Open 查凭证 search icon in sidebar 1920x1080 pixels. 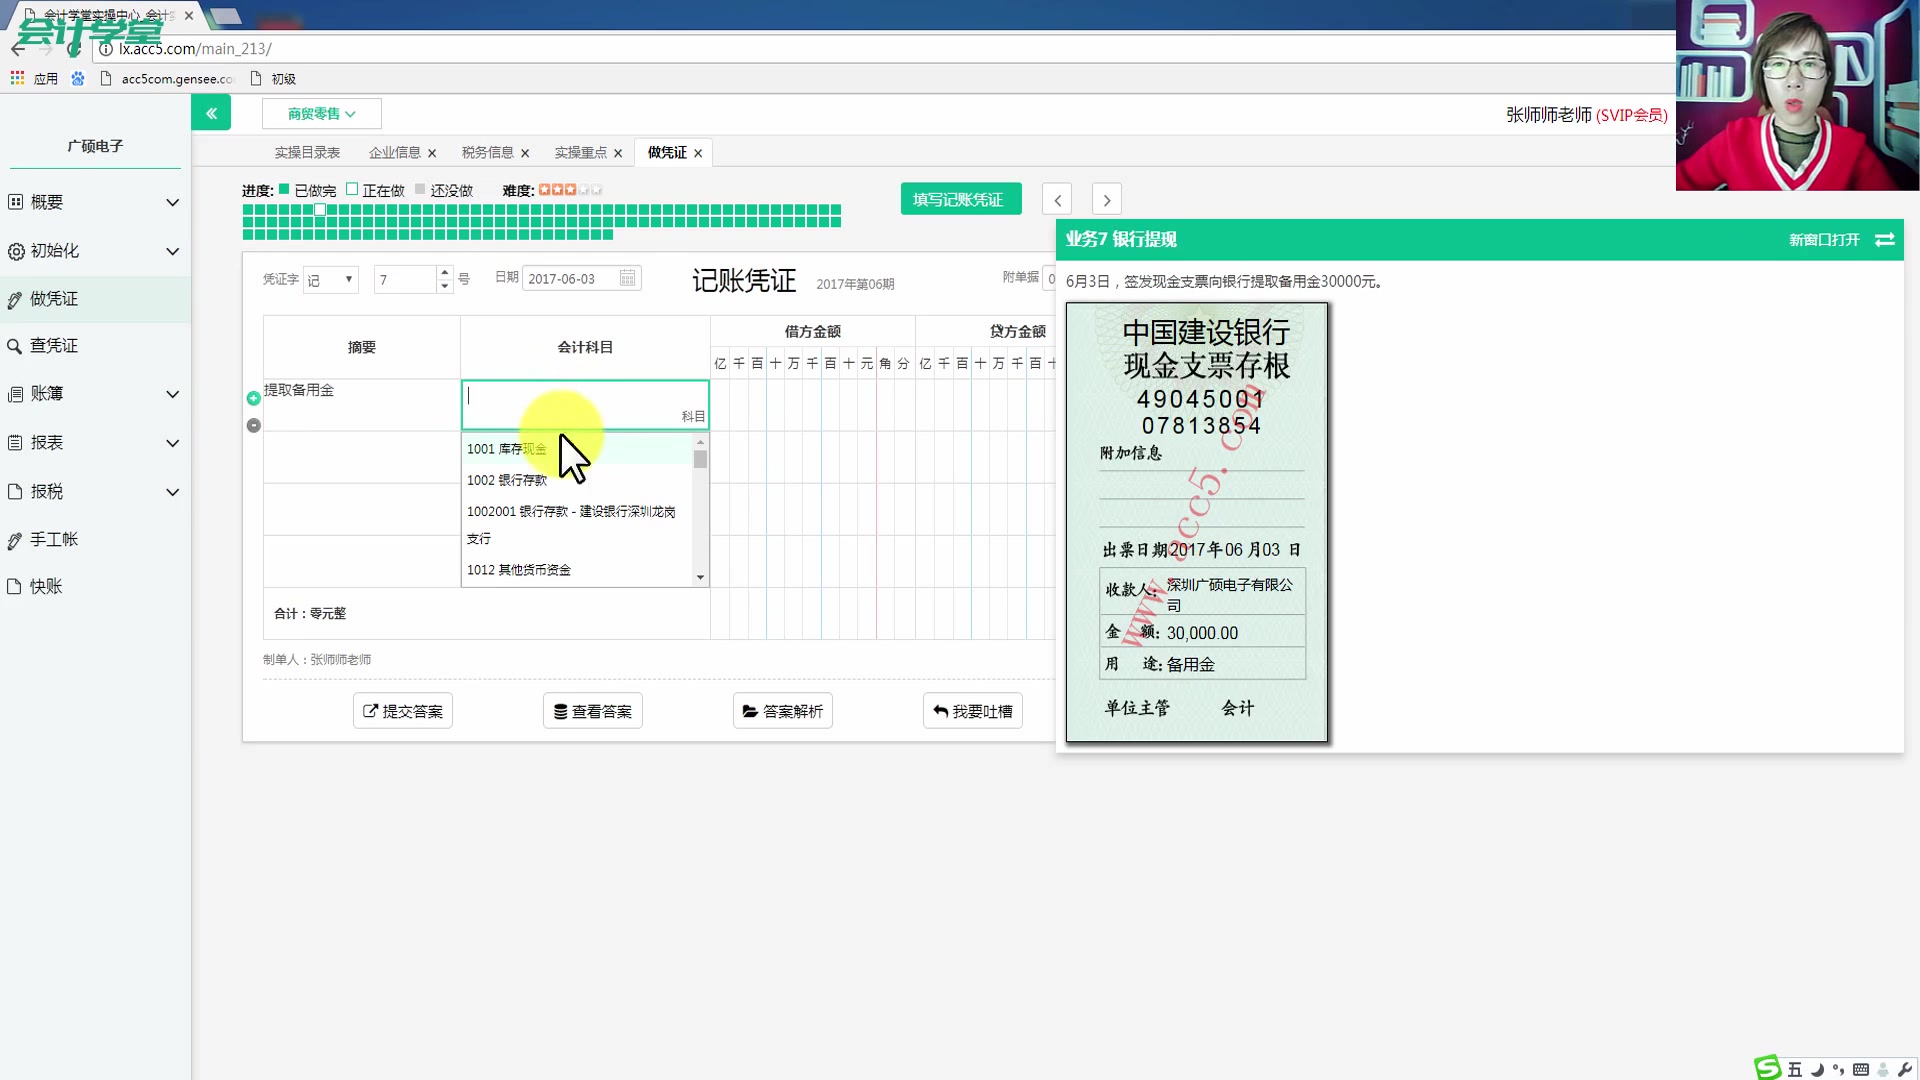(14, 345)
